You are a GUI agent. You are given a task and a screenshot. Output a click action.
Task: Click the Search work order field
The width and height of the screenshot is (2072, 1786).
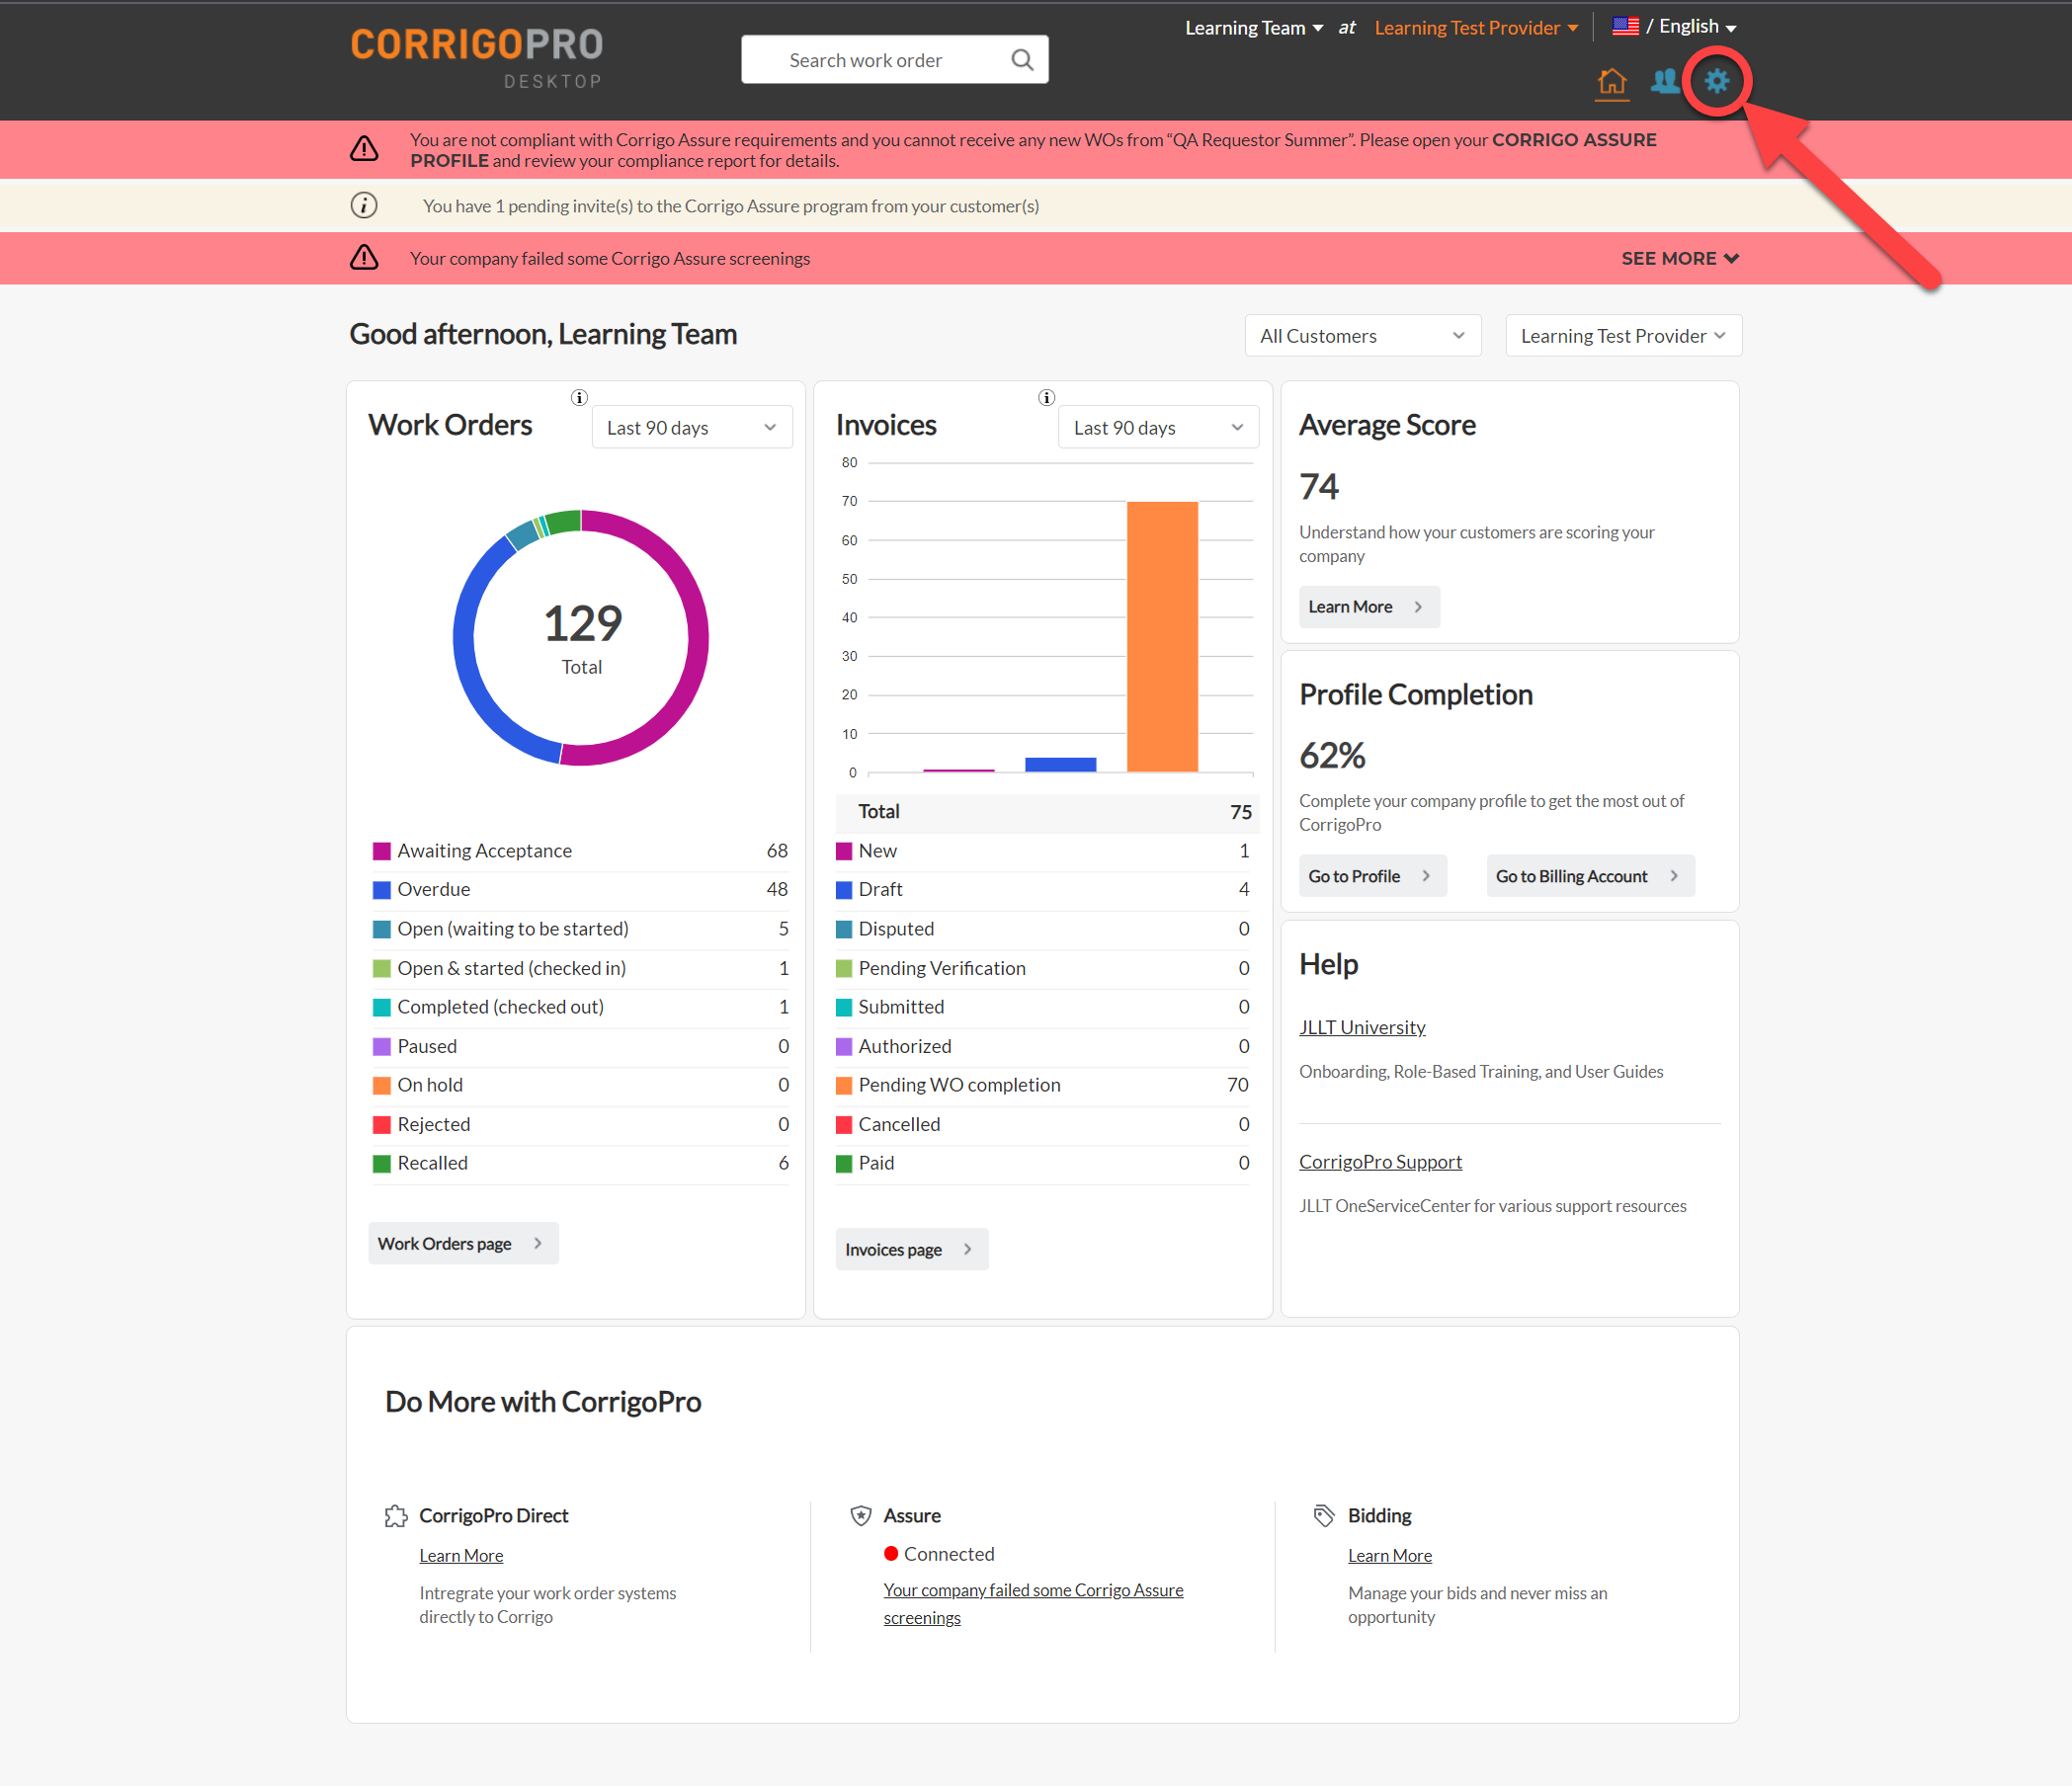tap(866, 60)
